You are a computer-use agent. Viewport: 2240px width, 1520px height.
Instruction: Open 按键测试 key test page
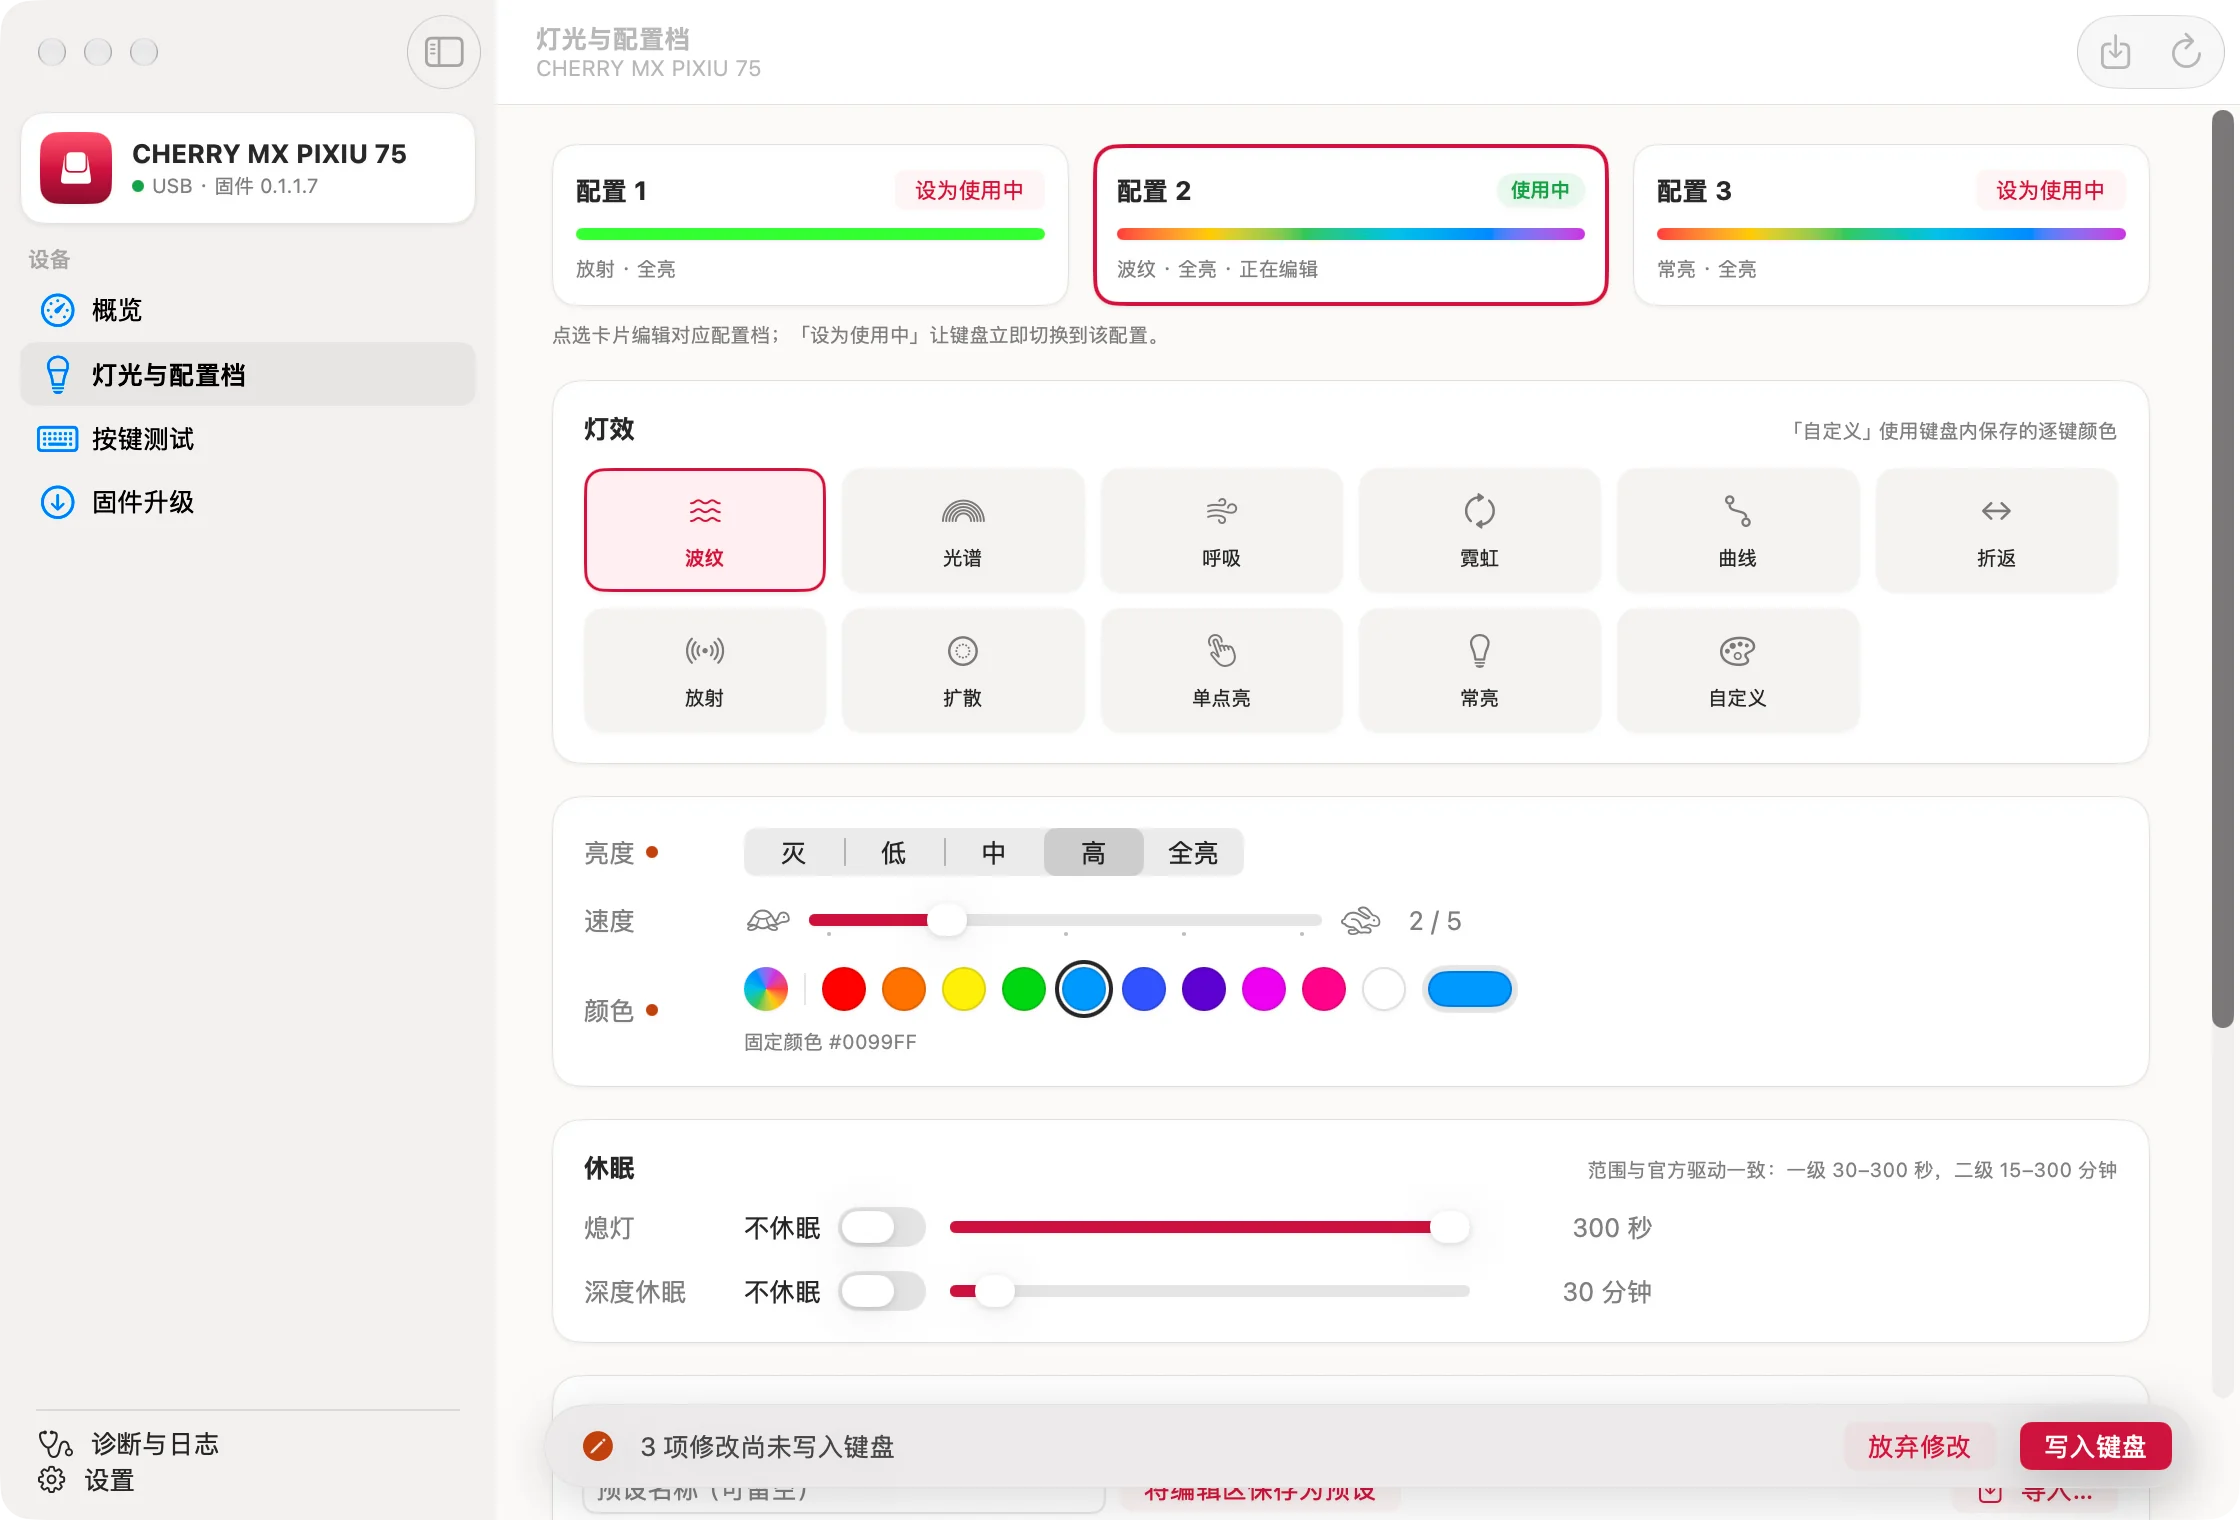(x=247, y=438)
